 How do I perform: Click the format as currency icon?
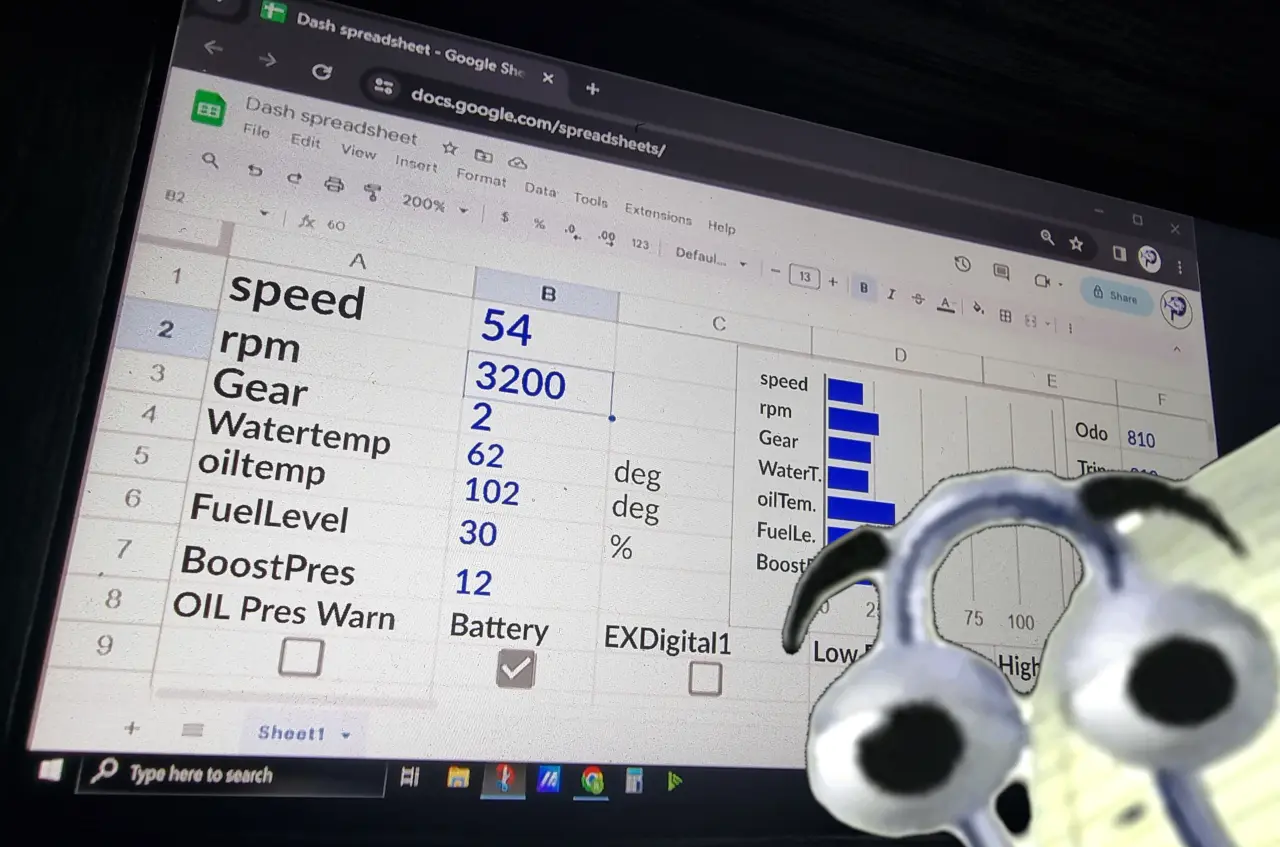click(x=506, y=217)
